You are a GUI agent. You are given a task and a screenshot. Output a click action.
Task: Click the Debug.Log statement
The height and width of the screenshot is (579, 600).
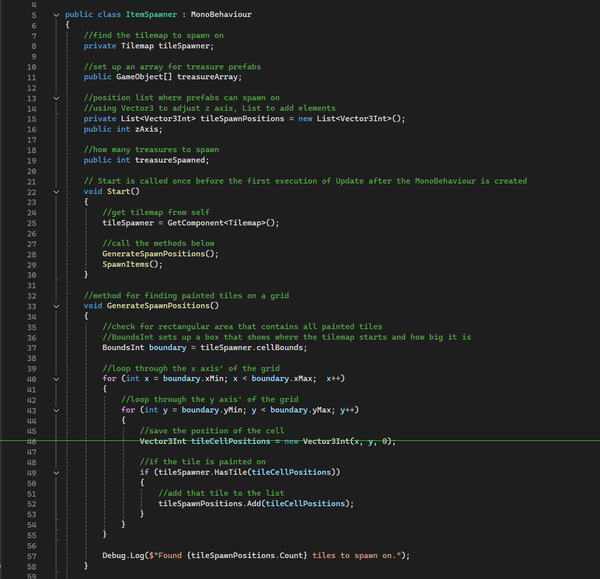click(124, 555)
